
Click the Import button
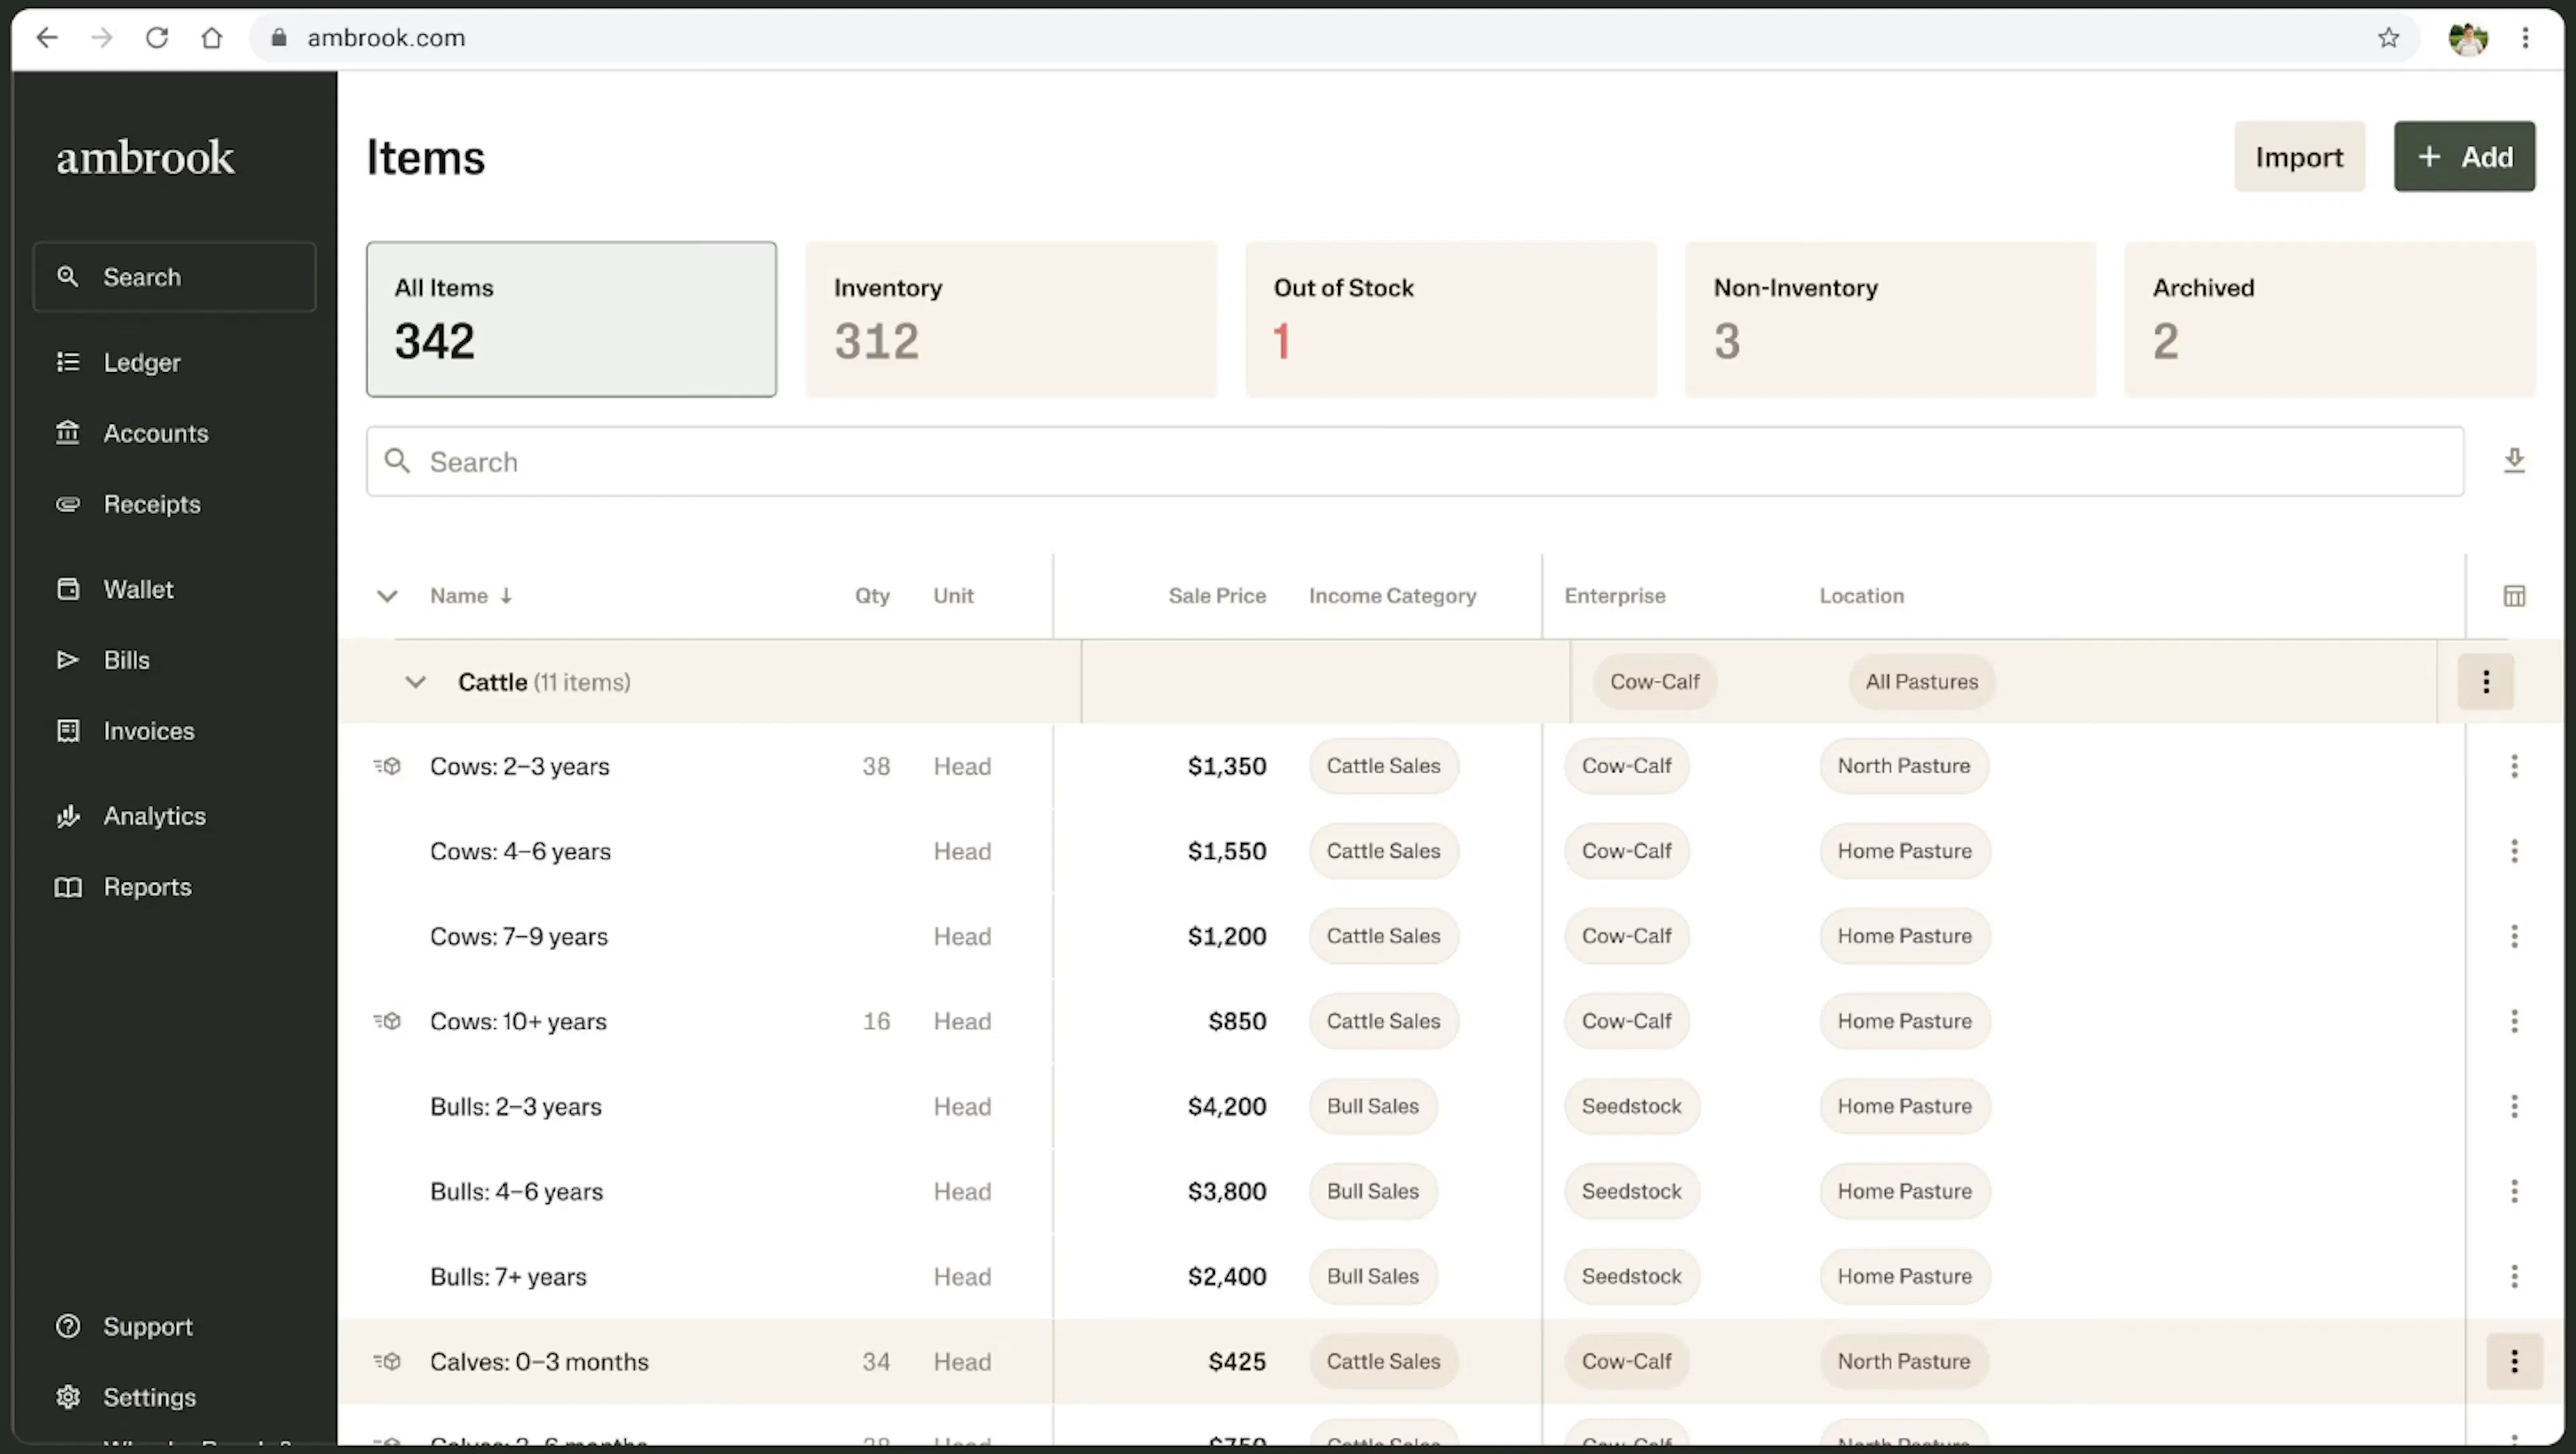pos(2299,156)
